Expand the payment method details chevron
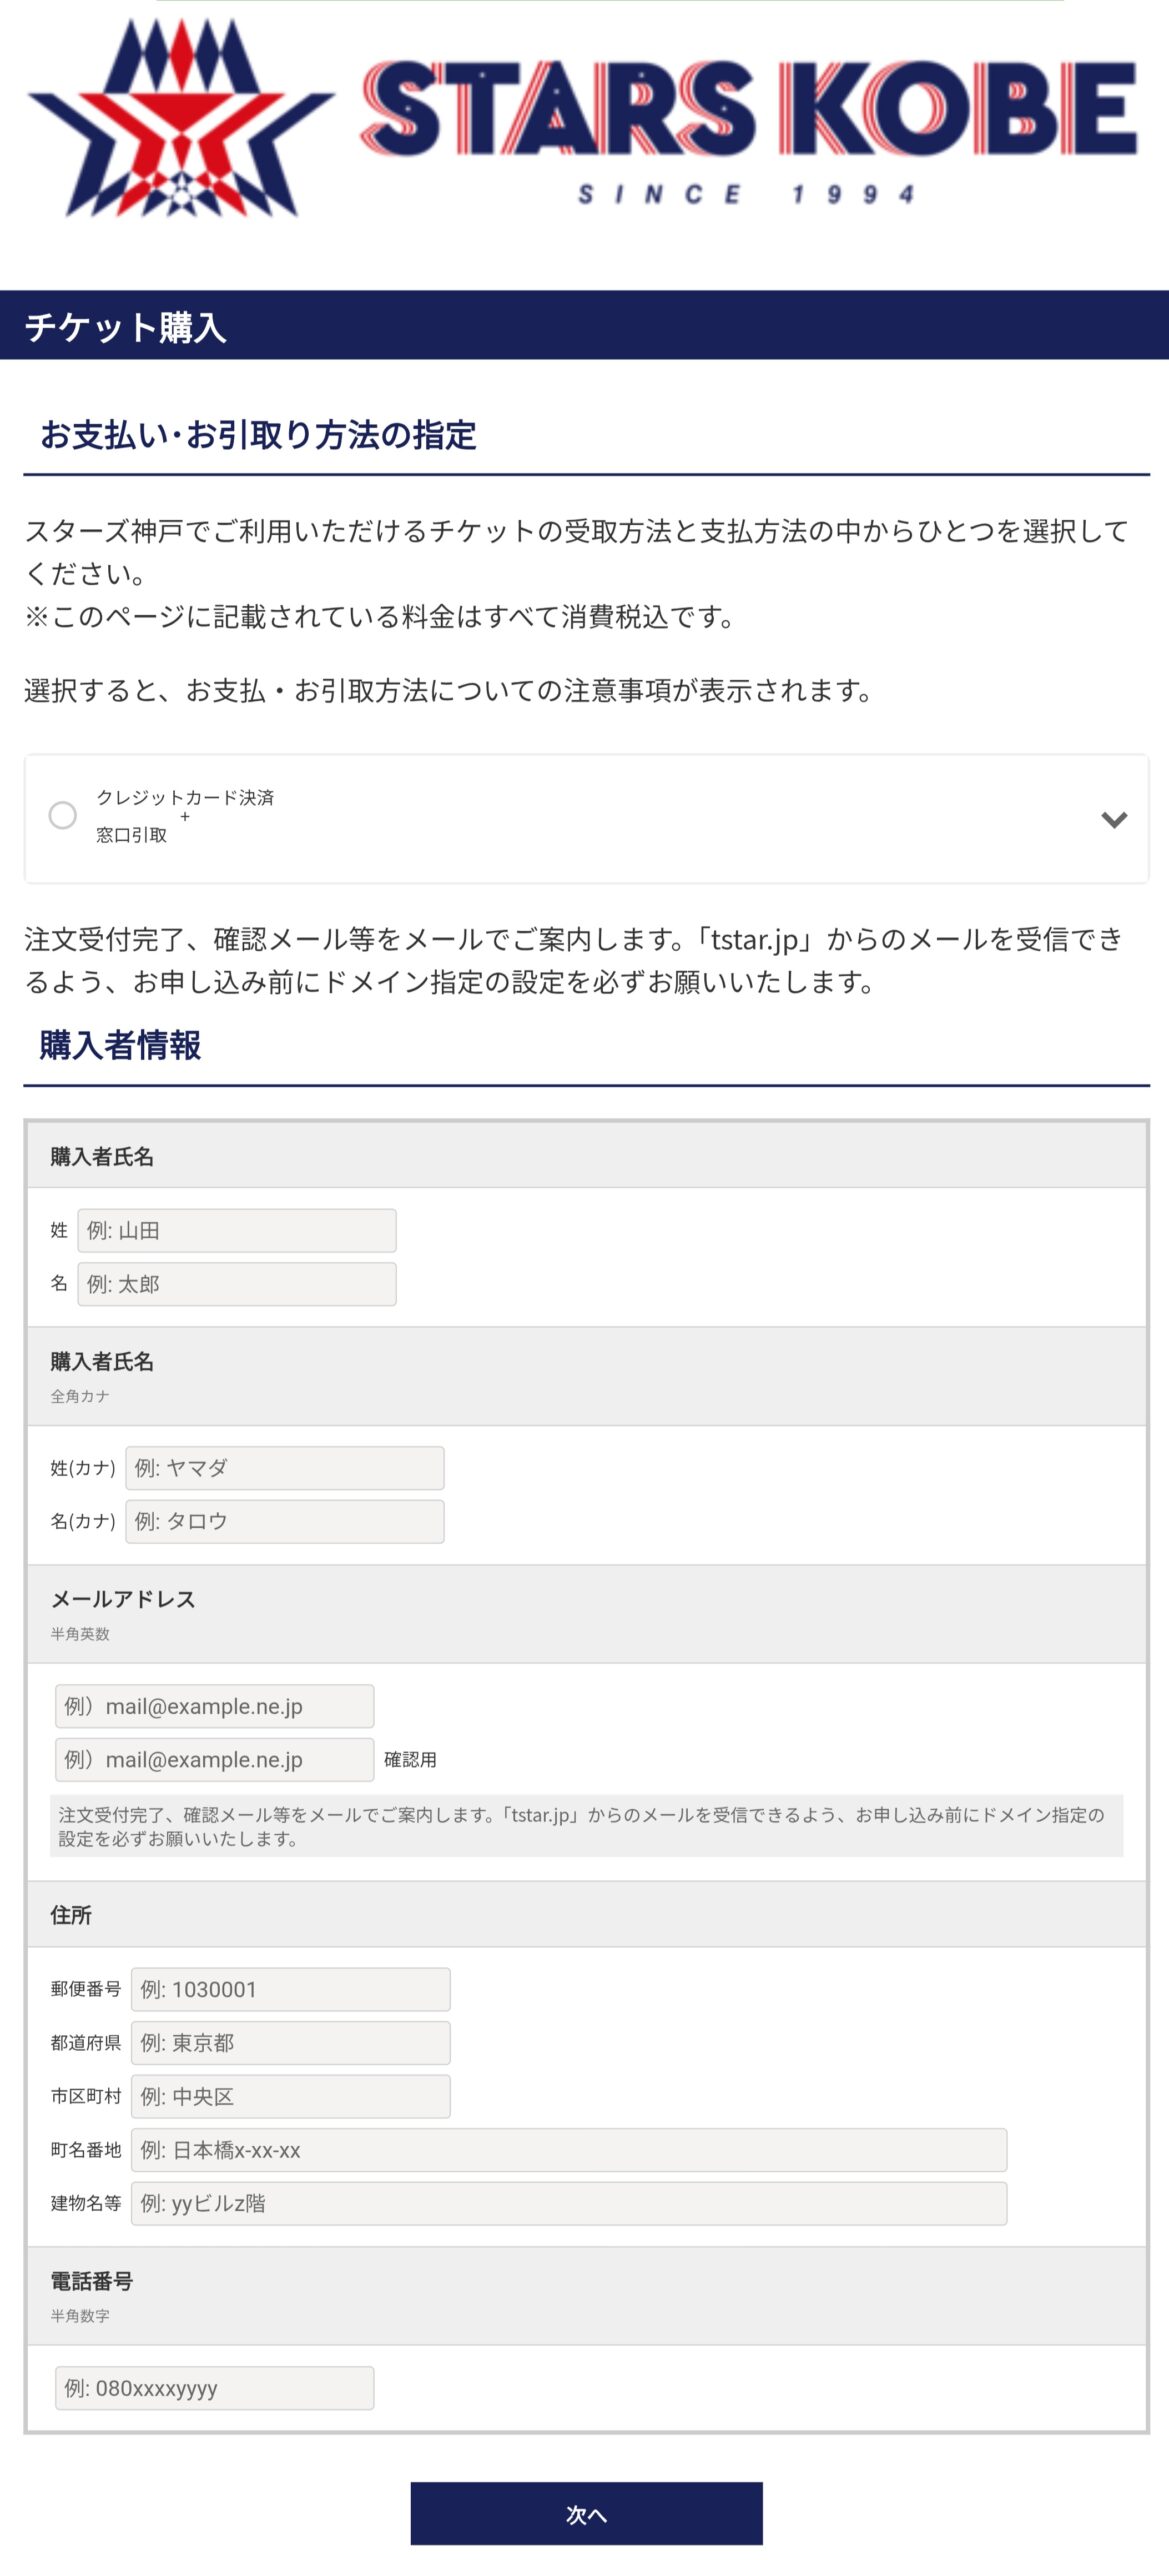 [1114, 819]
